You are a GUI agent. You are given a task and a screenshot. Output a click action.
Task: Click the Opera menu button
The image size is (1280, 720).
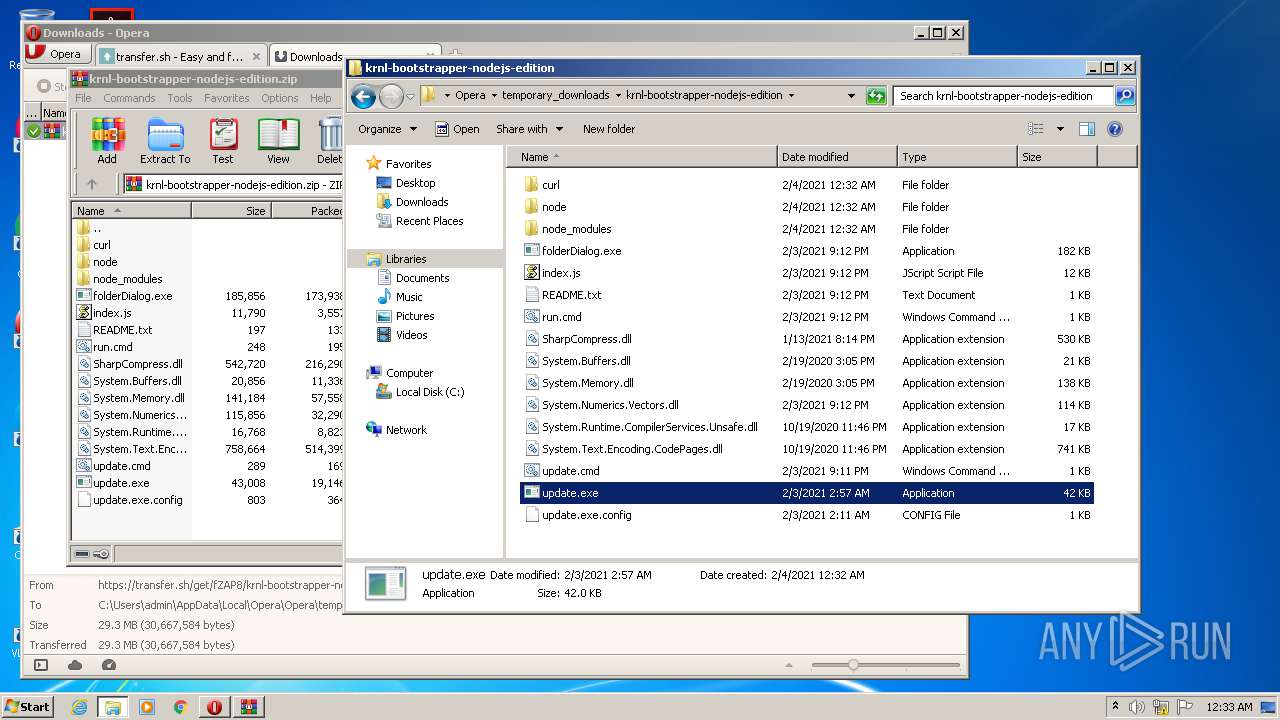click(x=57, y=55)
